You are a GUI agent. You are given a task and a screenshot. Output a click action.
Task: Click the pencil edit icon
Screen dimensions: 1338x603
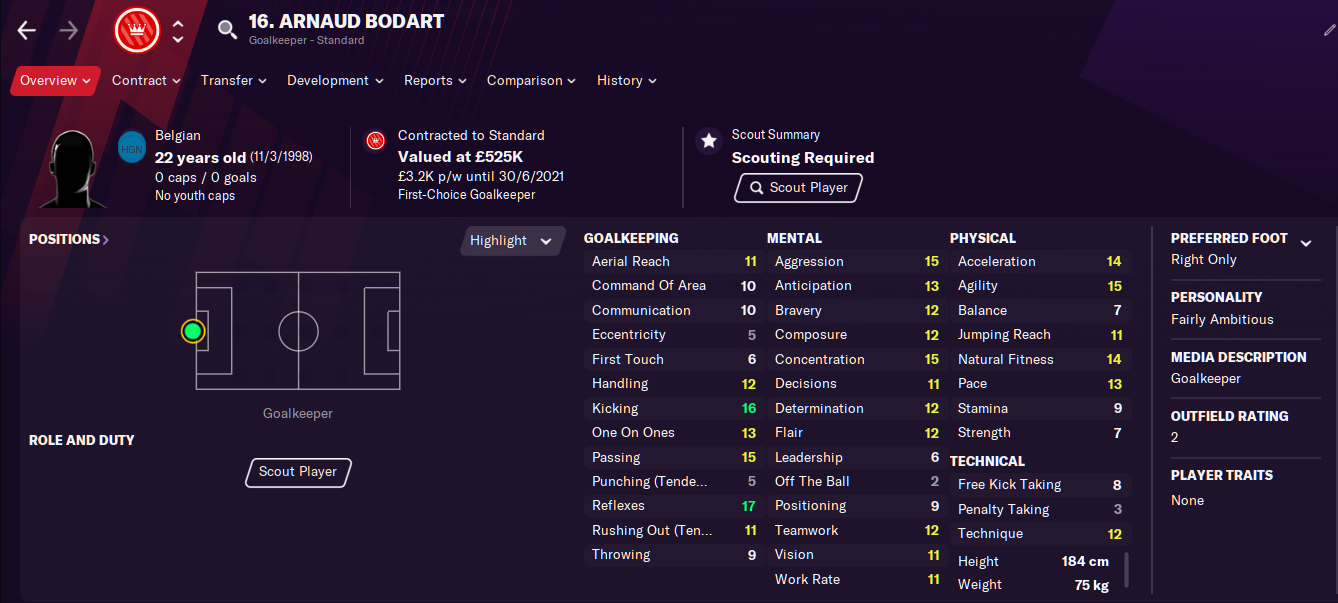(x=1329, y=30)
